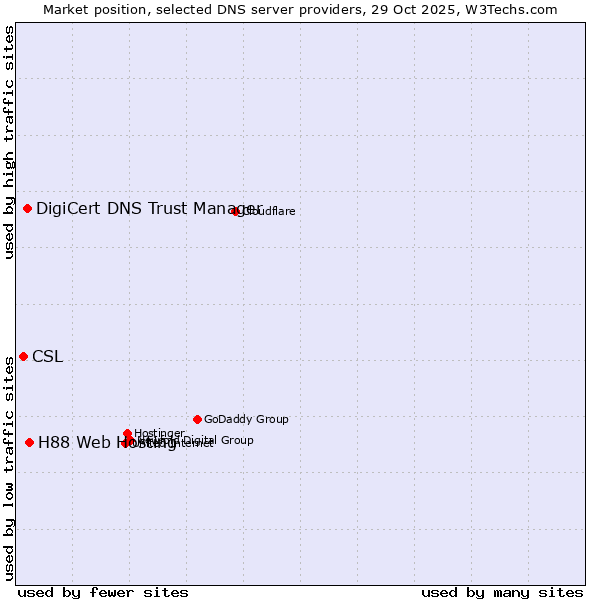The width and height of the screenshot is (600, 600).
Task: Select the Hostinger data point marker
Action: click(128, 433)
